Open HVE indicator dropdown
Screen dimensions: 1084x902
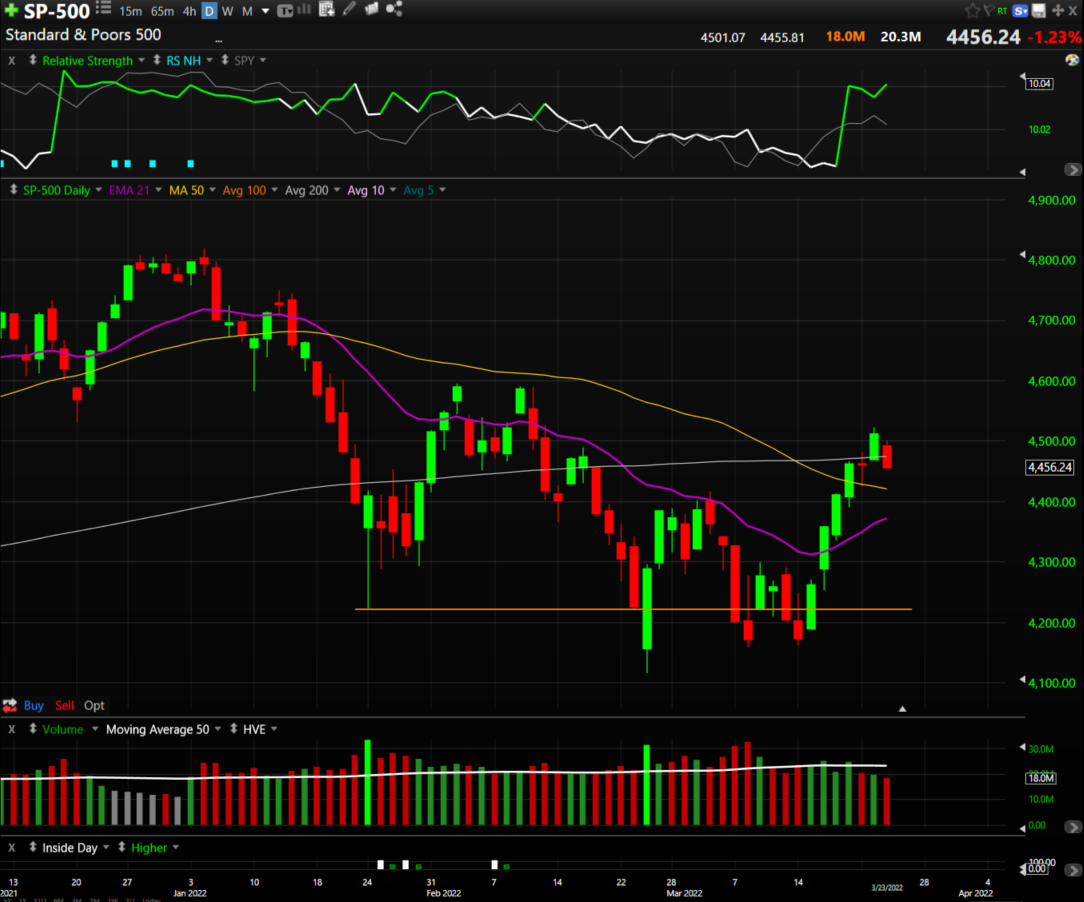pyautogui.click(x=274, y=729)
